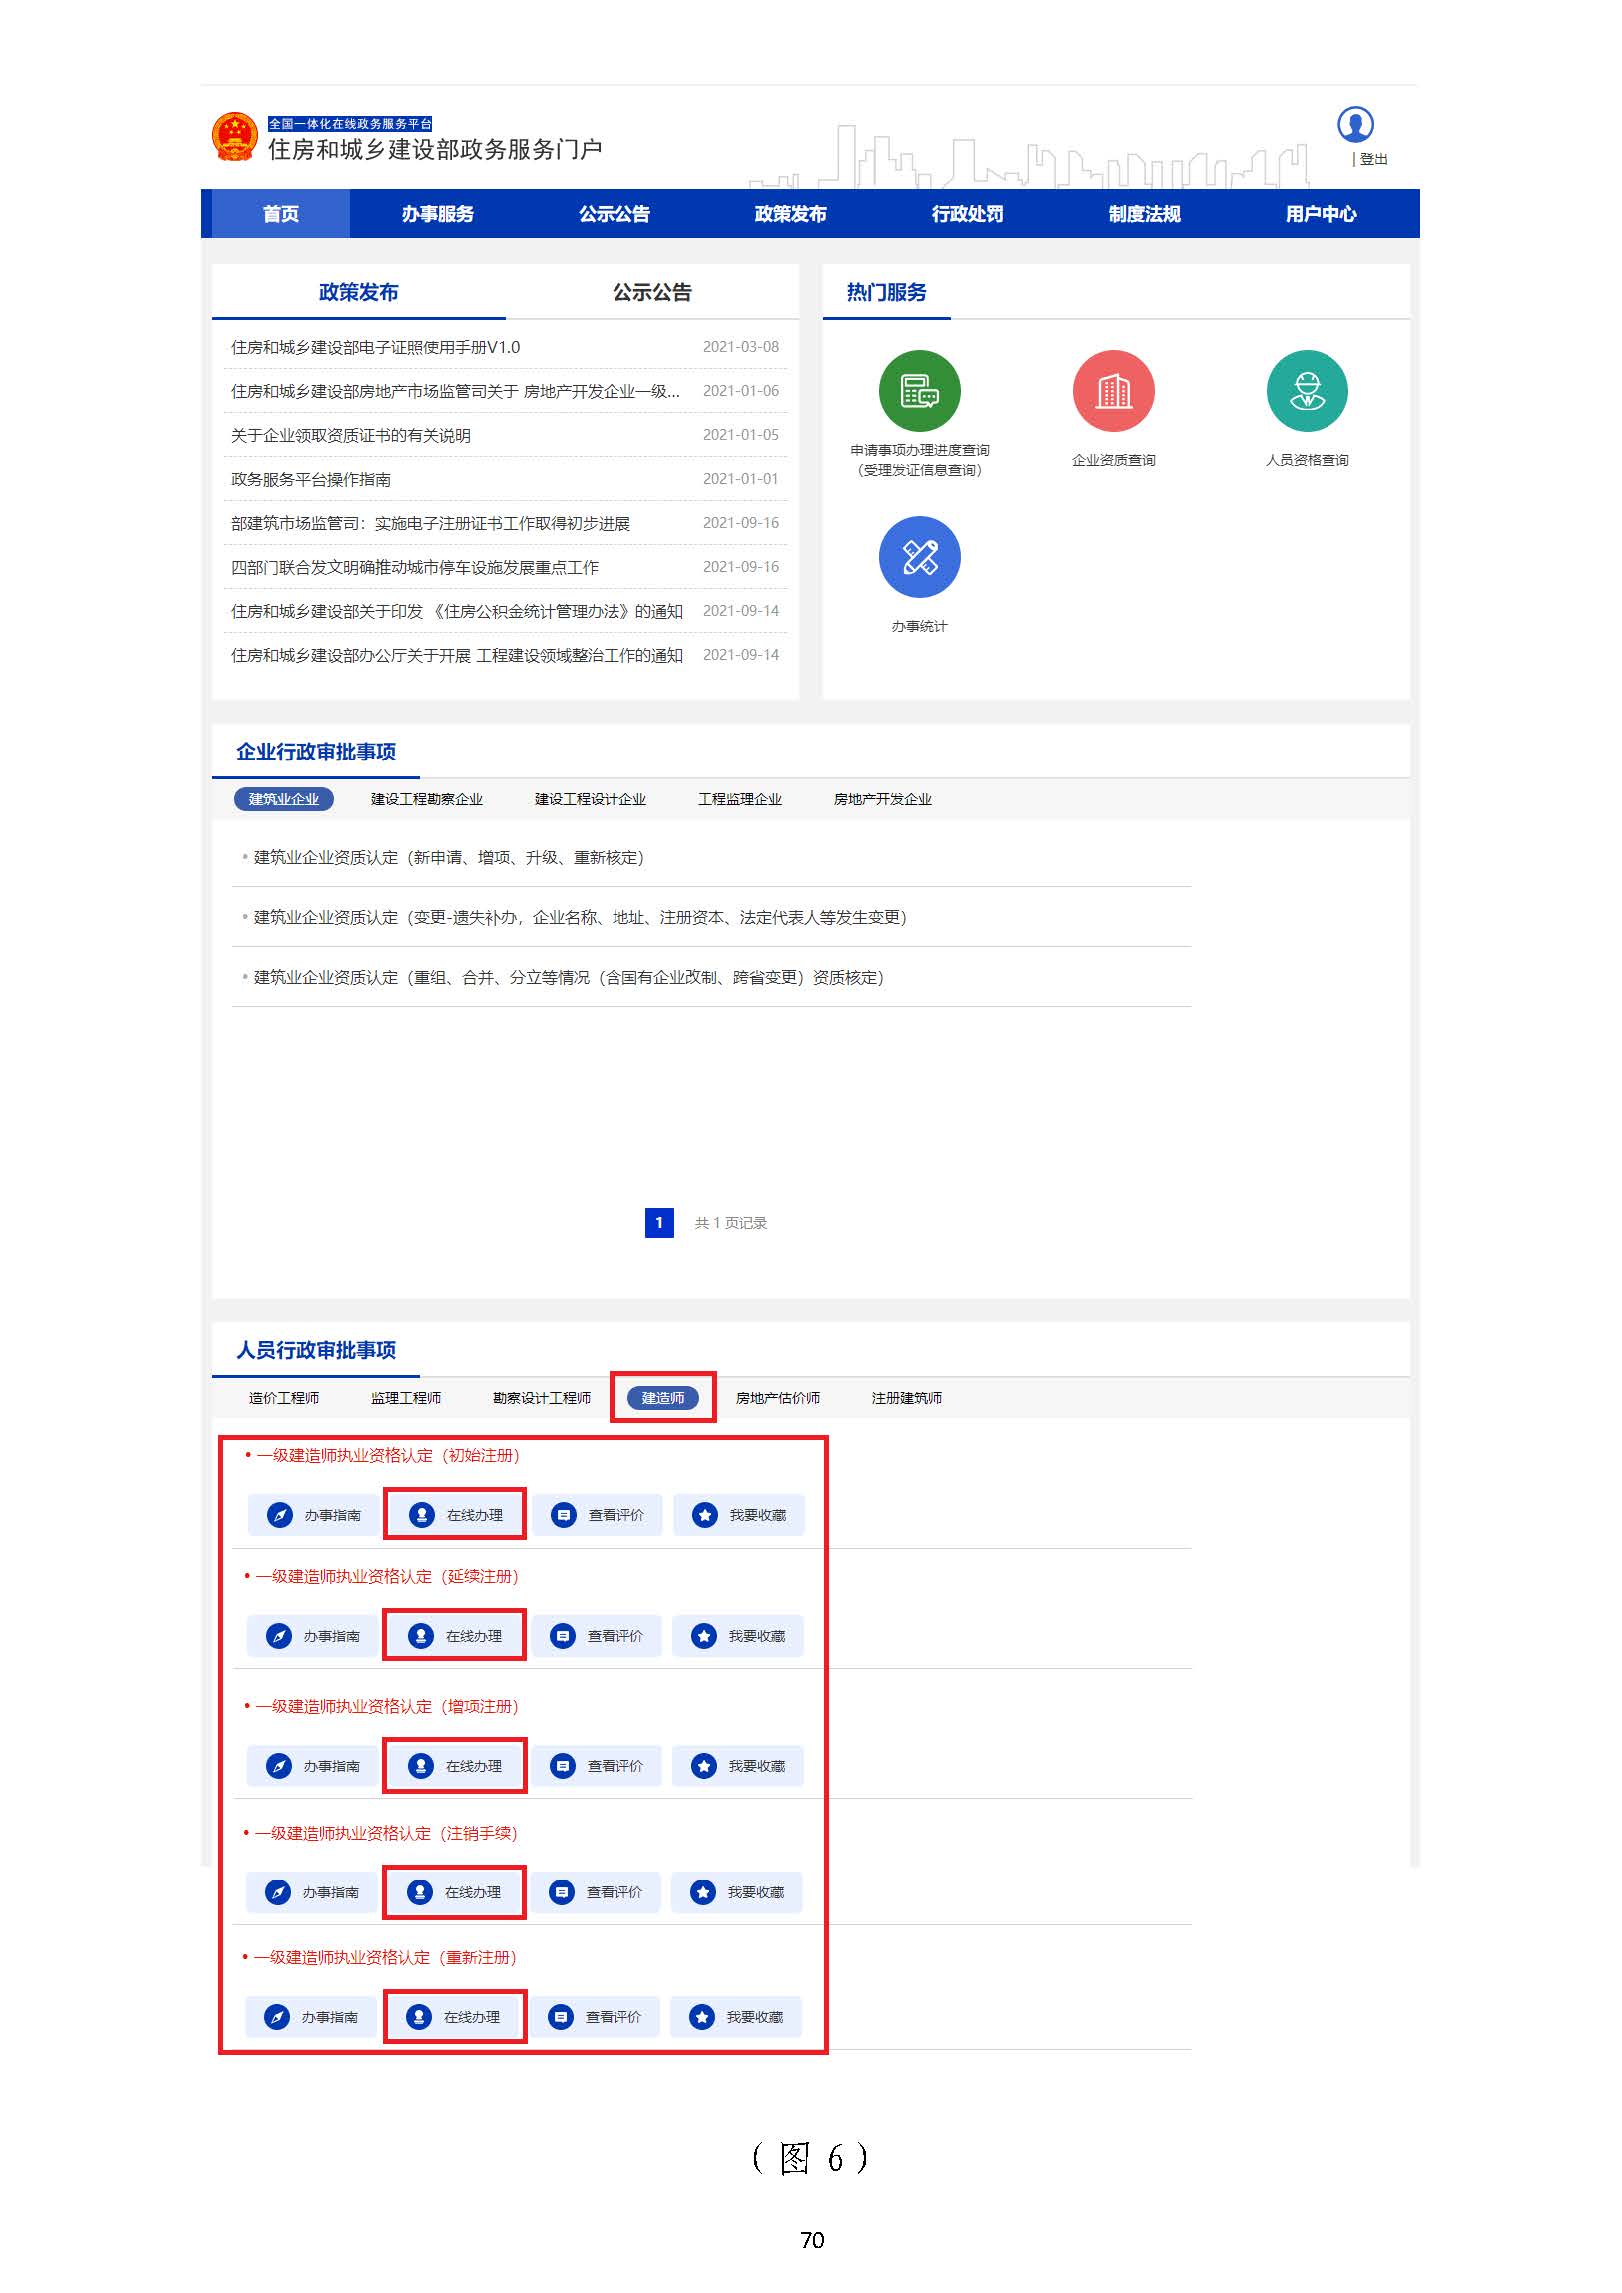Select the 房地产开发企业 enterprise tab
The height and width of the screenshot is (2293, 1622).
coord(882,799)
